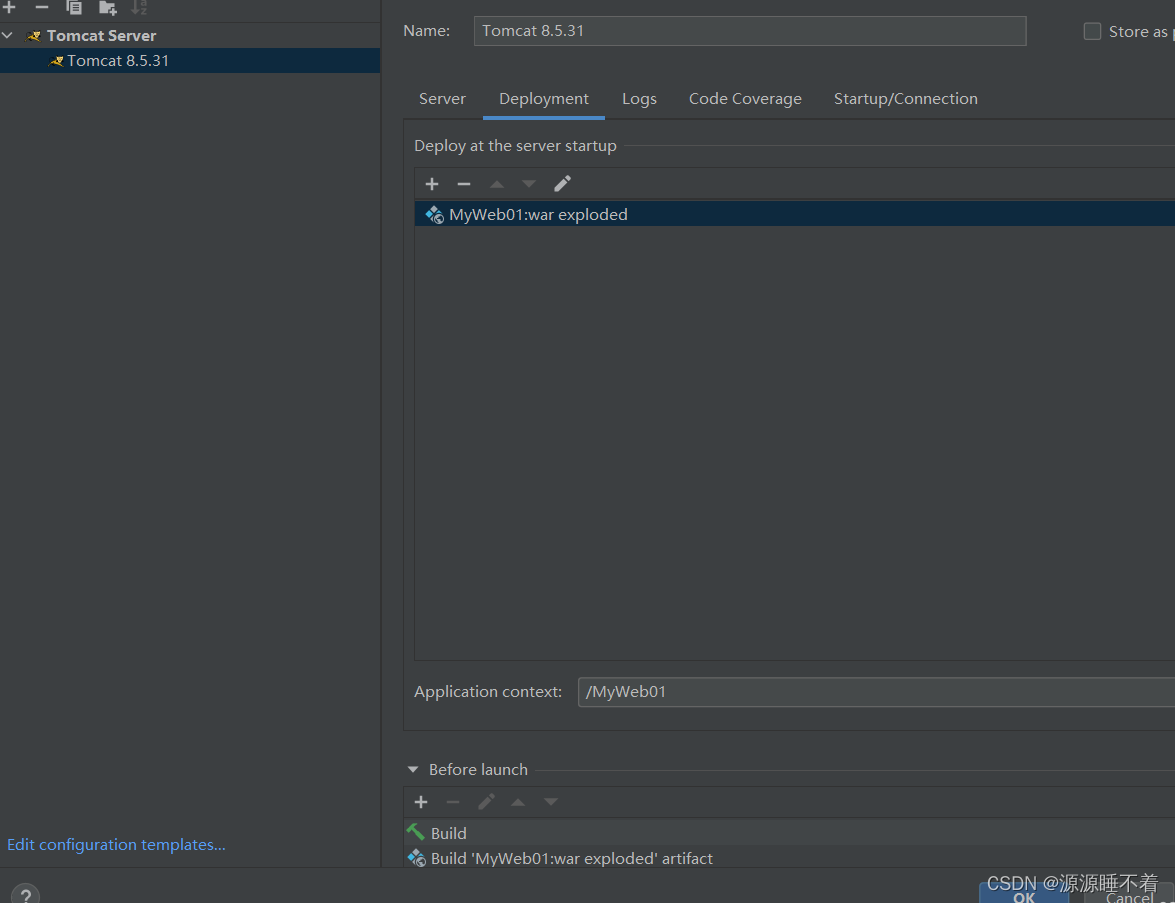Image resolution: width=1175 pixels, height=903 pixels.
Task: Click the Tomcat 8.5.31 item icon
Action: [x=55, y=61]
